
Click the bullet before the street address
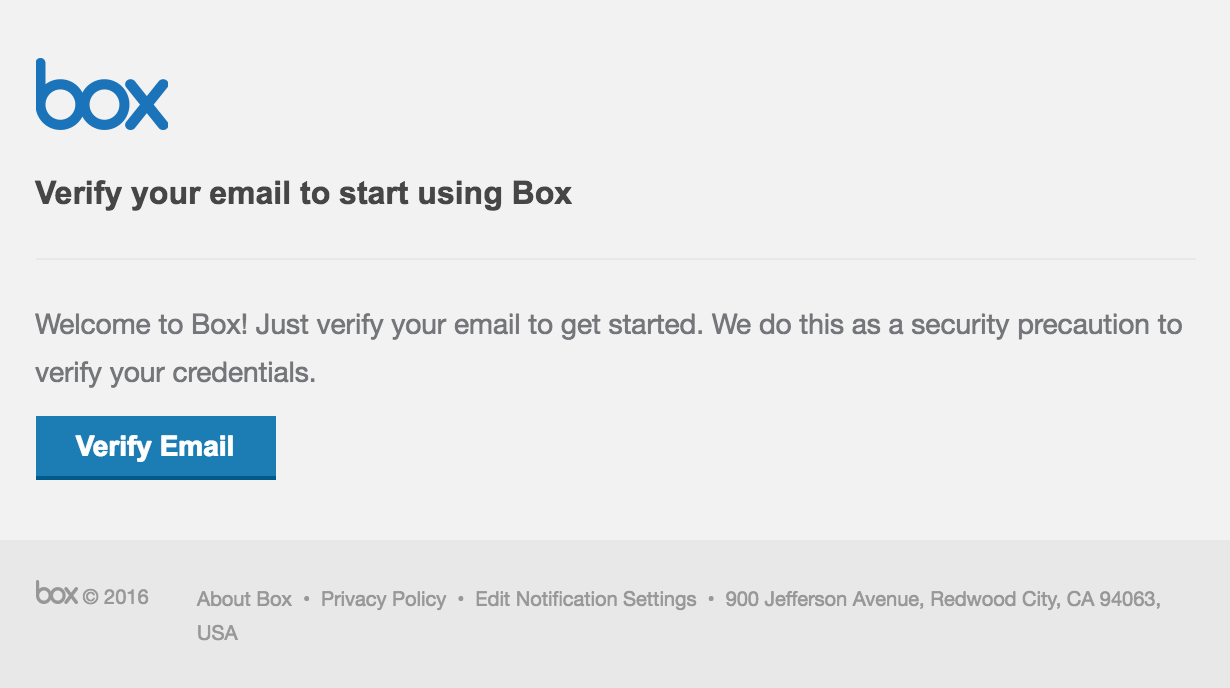click(711, 599)
